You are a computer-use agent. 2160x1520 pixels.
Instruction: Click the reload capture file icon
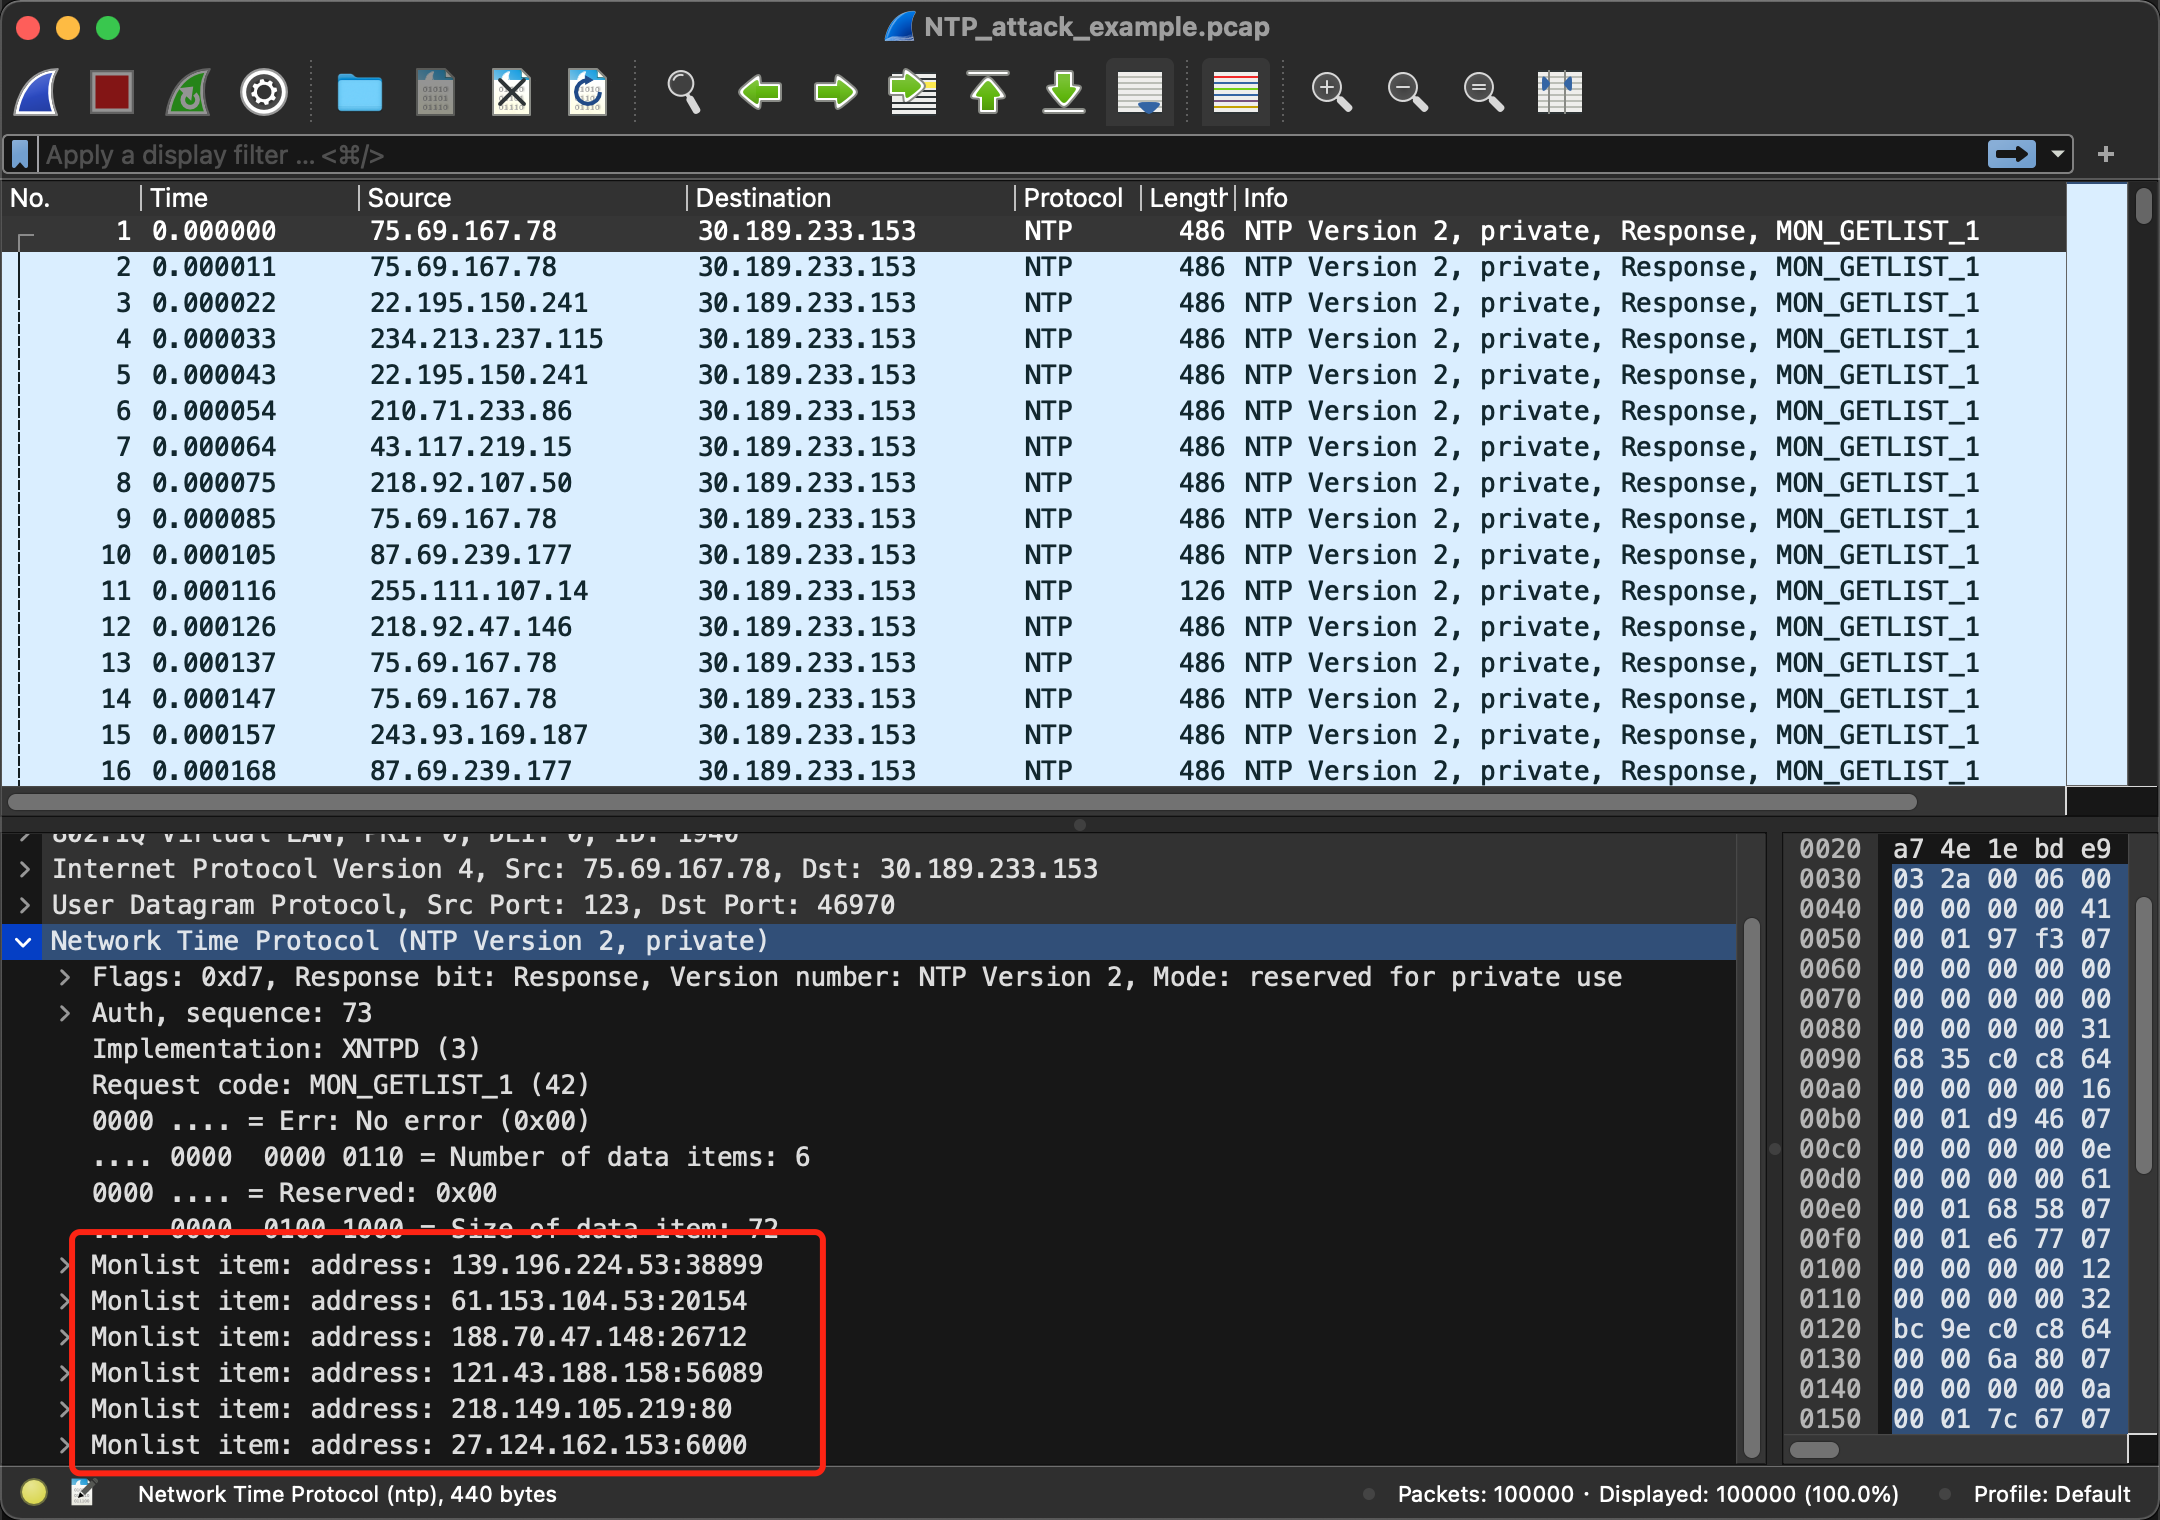[587, 92]
